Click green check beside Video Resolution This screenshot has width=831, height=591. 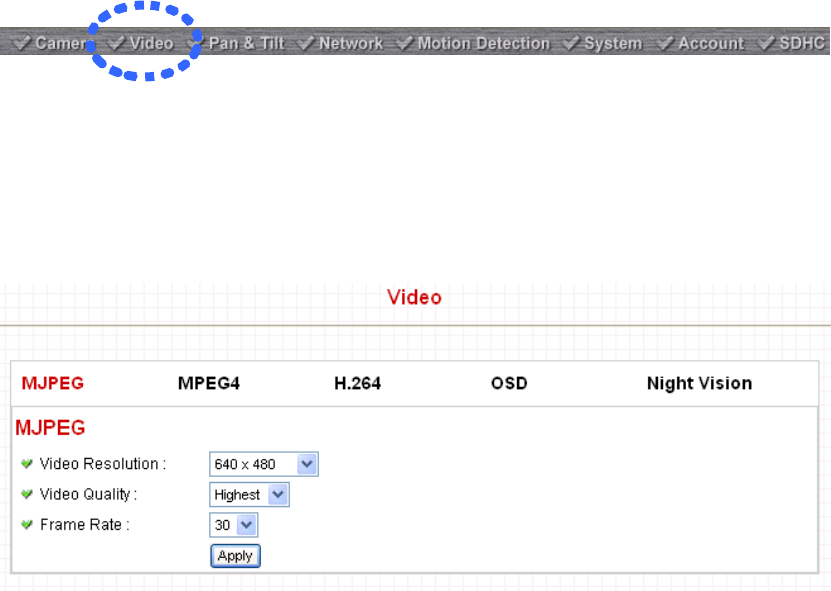pyautogui.click(x=26, y=464)
